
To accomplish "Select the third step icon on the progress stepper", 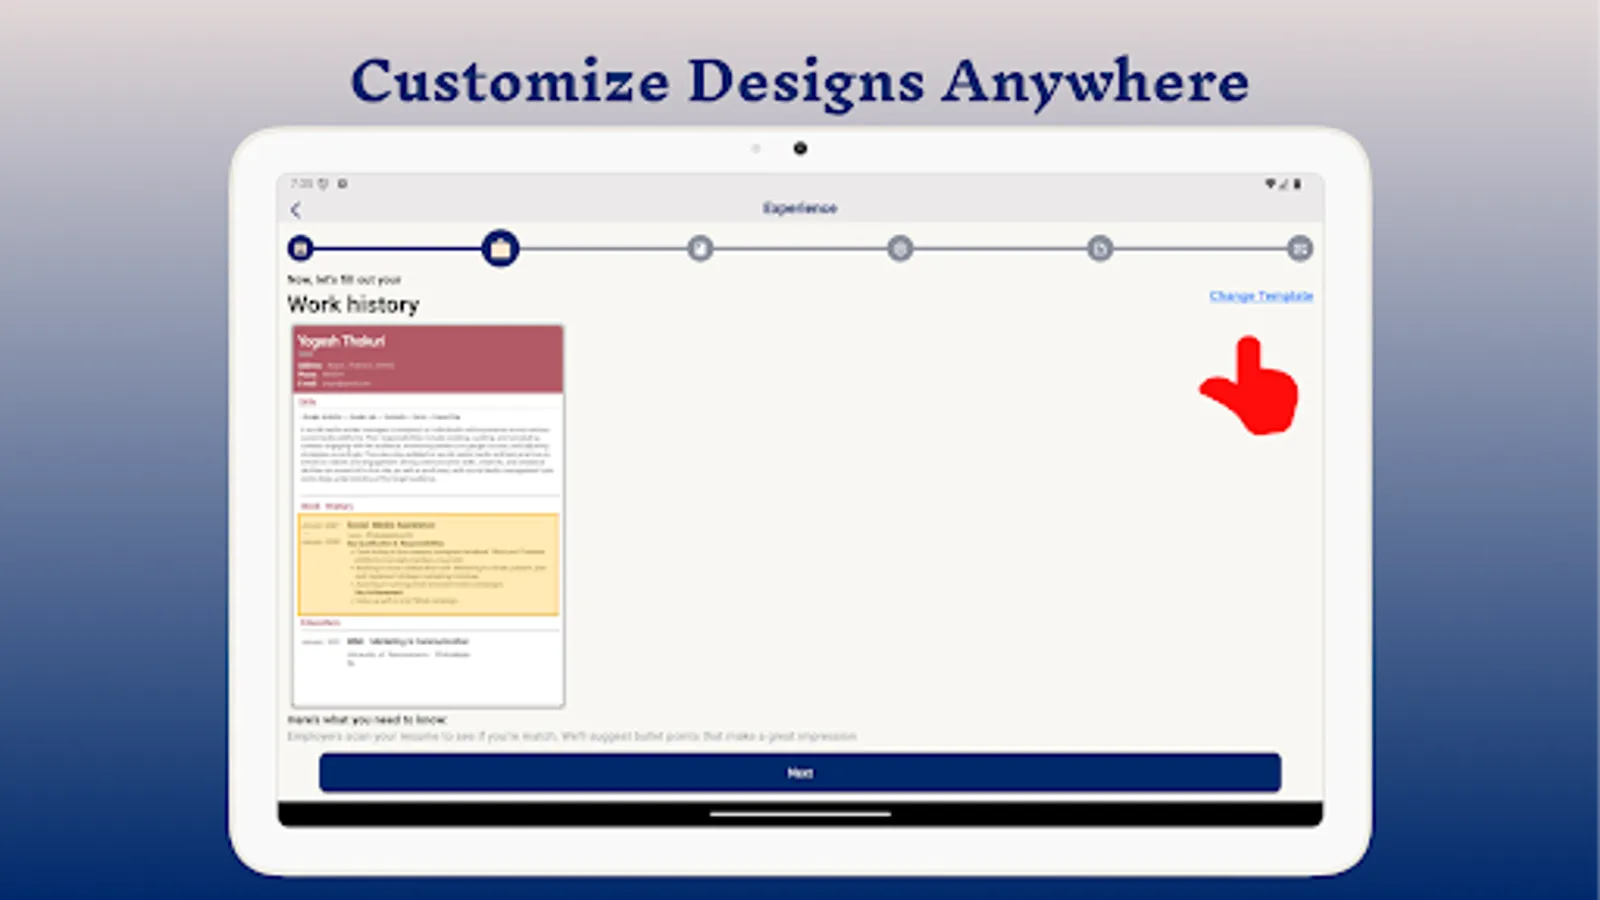I will pyautogui.click(x=700, y=248).
